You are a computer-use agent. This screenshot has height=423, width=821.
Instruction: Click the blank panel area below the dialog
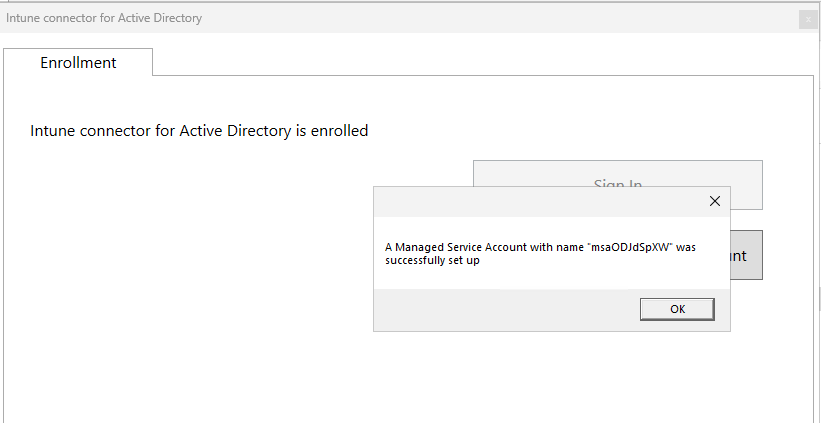click(x=550, y=380)
